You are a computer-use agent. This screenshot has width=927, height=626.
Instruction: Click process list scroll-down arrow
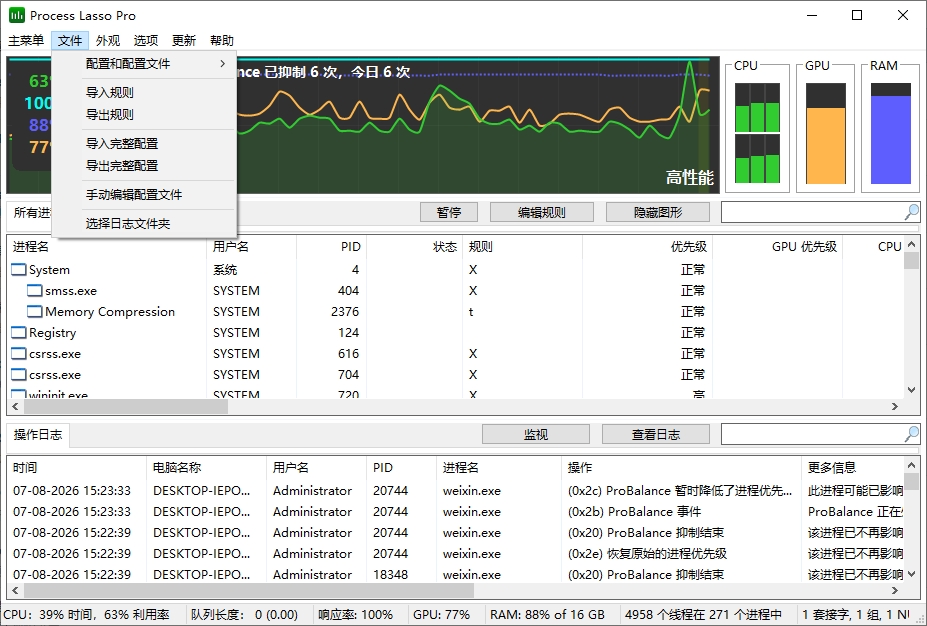[912, 390]
